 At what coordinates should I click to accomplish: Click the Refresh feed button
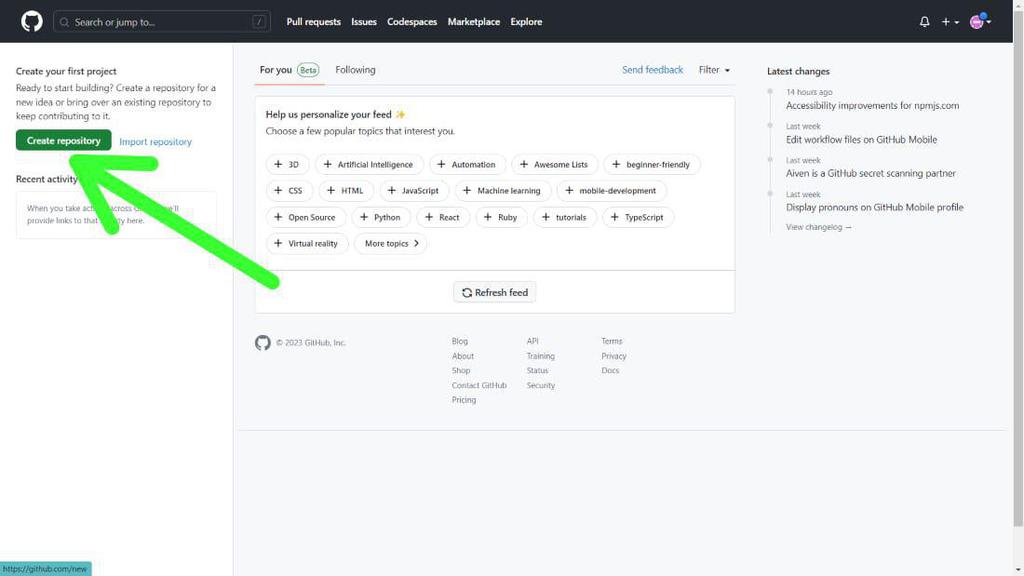494,293
